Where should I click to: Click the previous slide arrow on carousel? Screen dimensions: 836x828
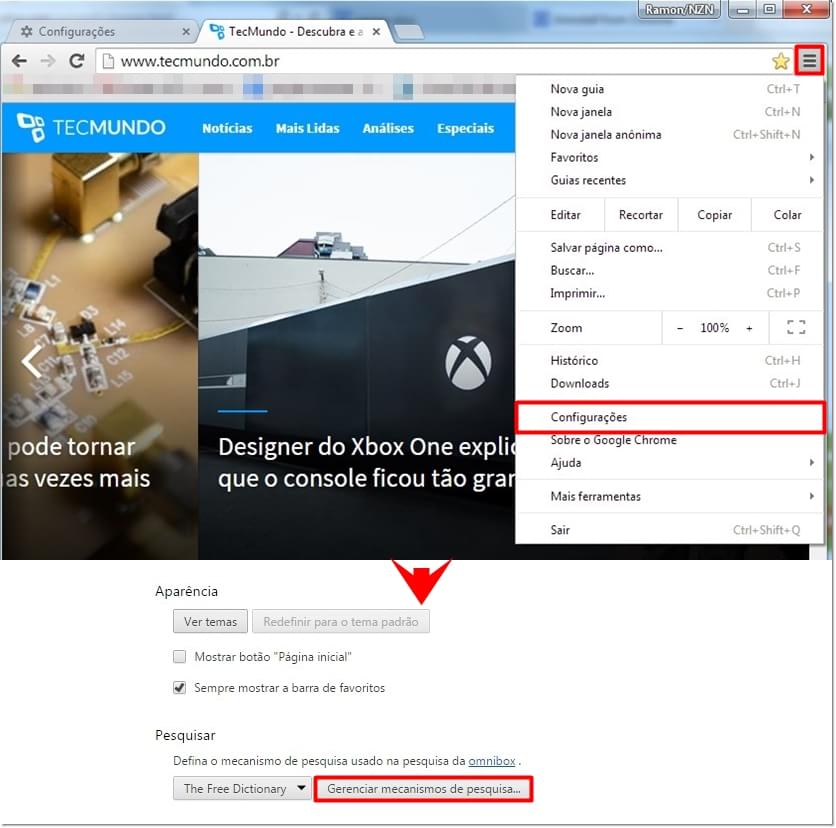(x=32, y=361)
